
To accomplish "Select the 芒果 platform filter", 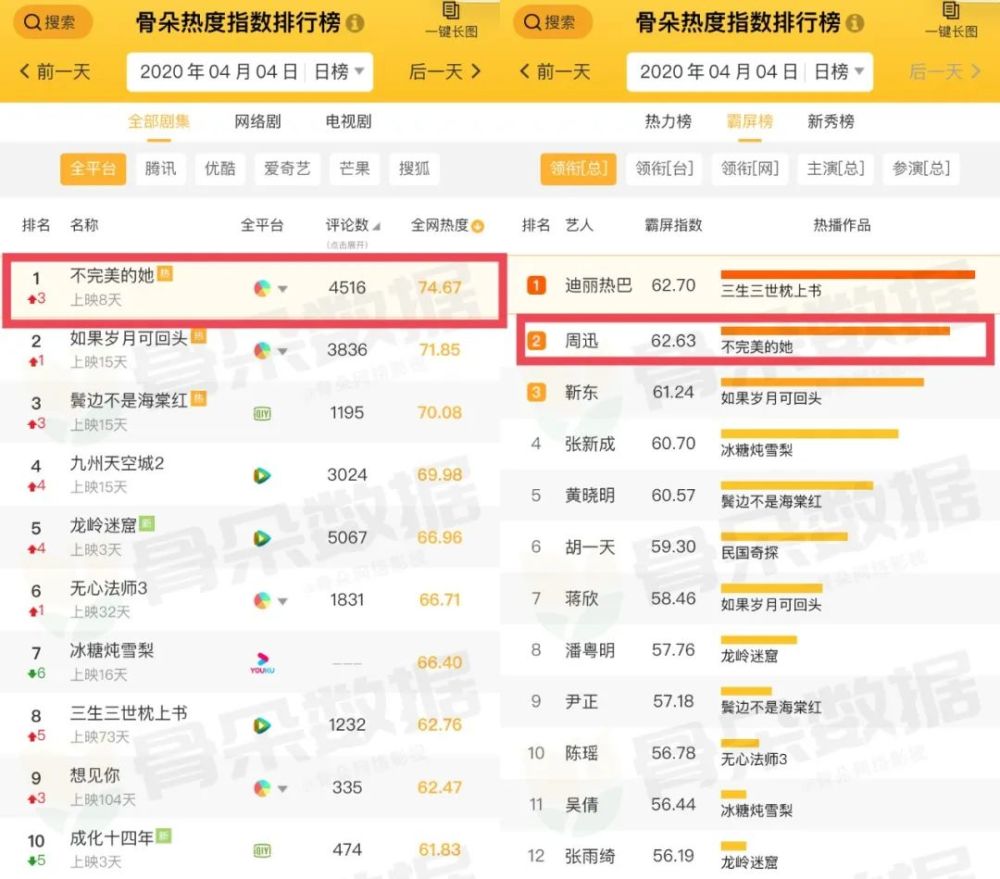I will [355, 169].
